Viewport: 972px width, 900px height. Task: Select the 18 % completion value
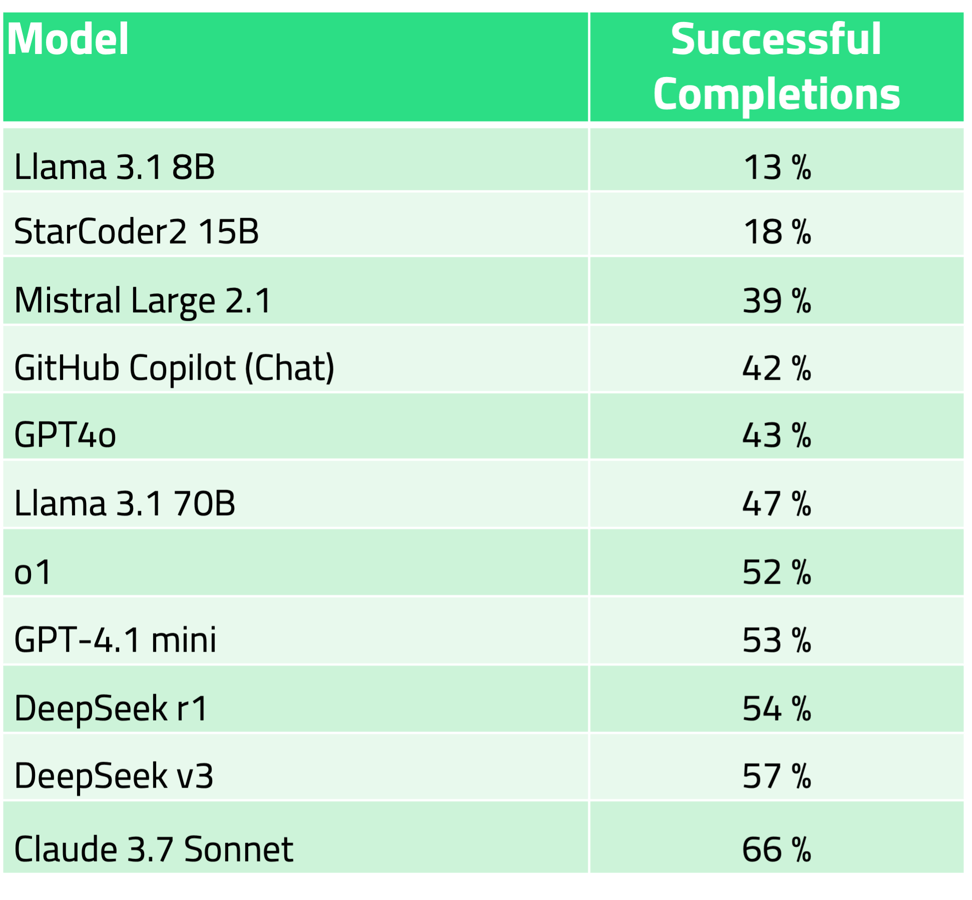[776, 232]
